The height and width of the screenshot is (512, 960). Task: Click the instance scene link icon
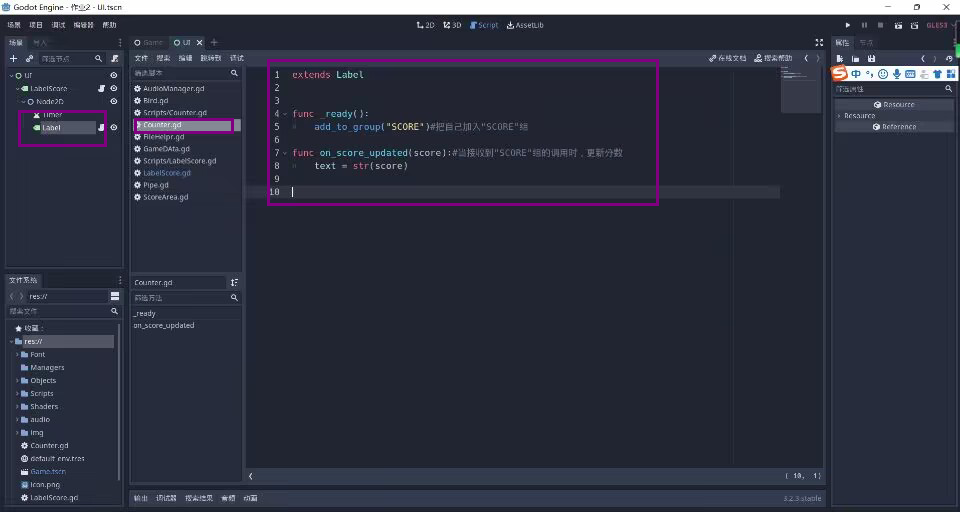click(29, 59)
